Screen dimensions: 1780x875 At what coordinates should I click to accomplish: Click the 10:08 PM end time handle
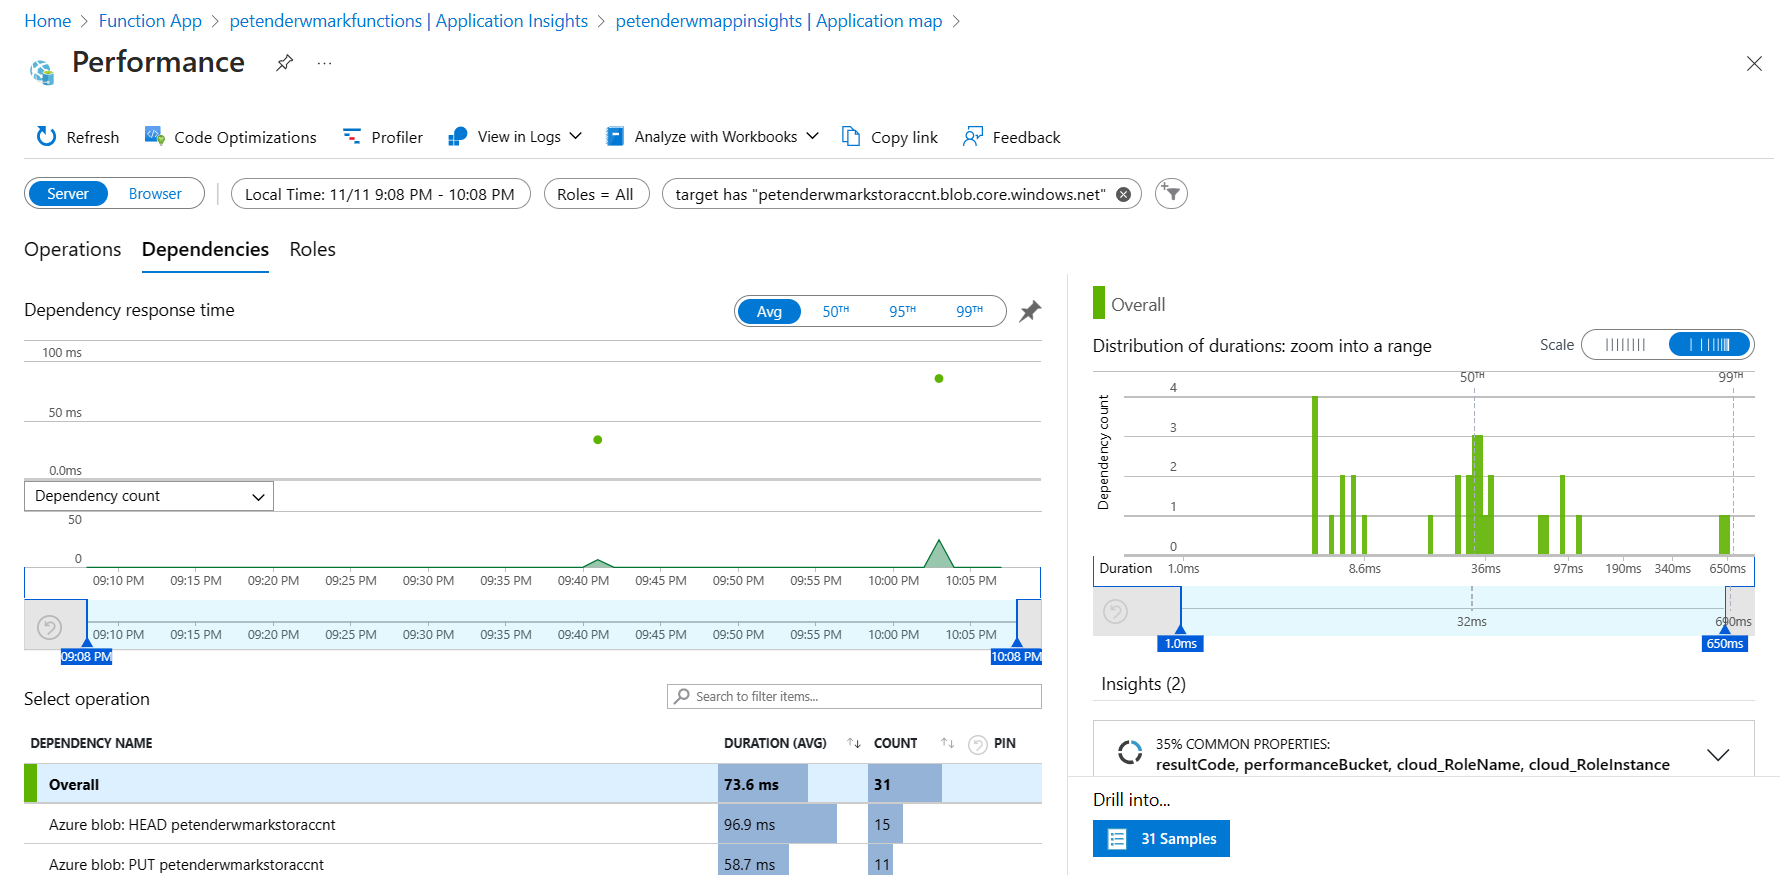point(1016,657)
